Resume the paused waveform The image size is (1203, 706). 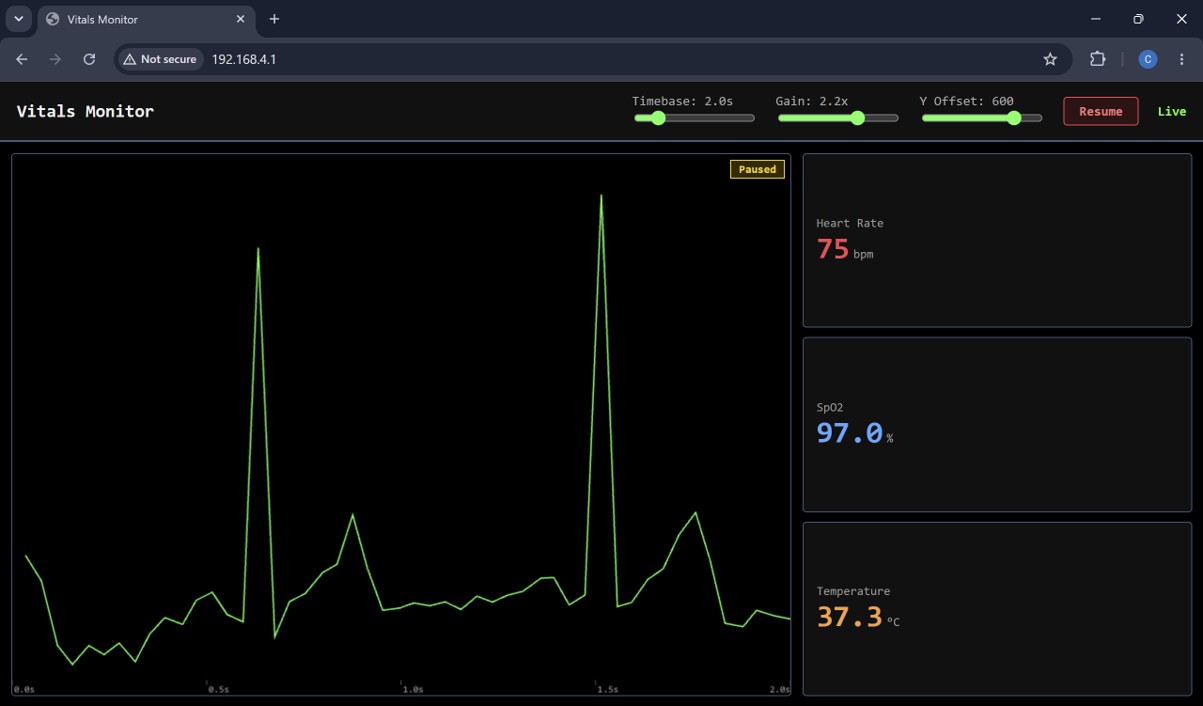(x=1100, y=111)
